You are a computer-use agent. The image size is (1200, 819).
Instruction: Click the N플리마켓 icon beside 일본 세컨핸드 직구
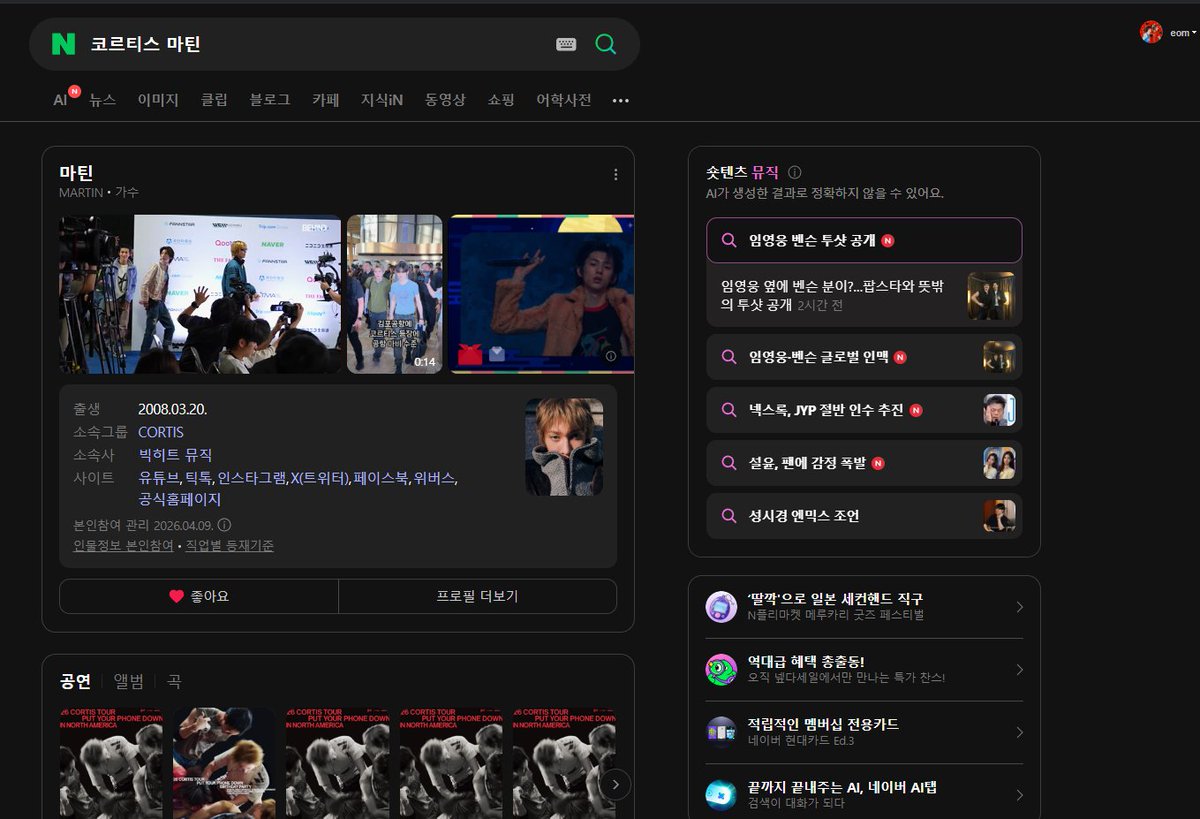click(x=721, y=607)
